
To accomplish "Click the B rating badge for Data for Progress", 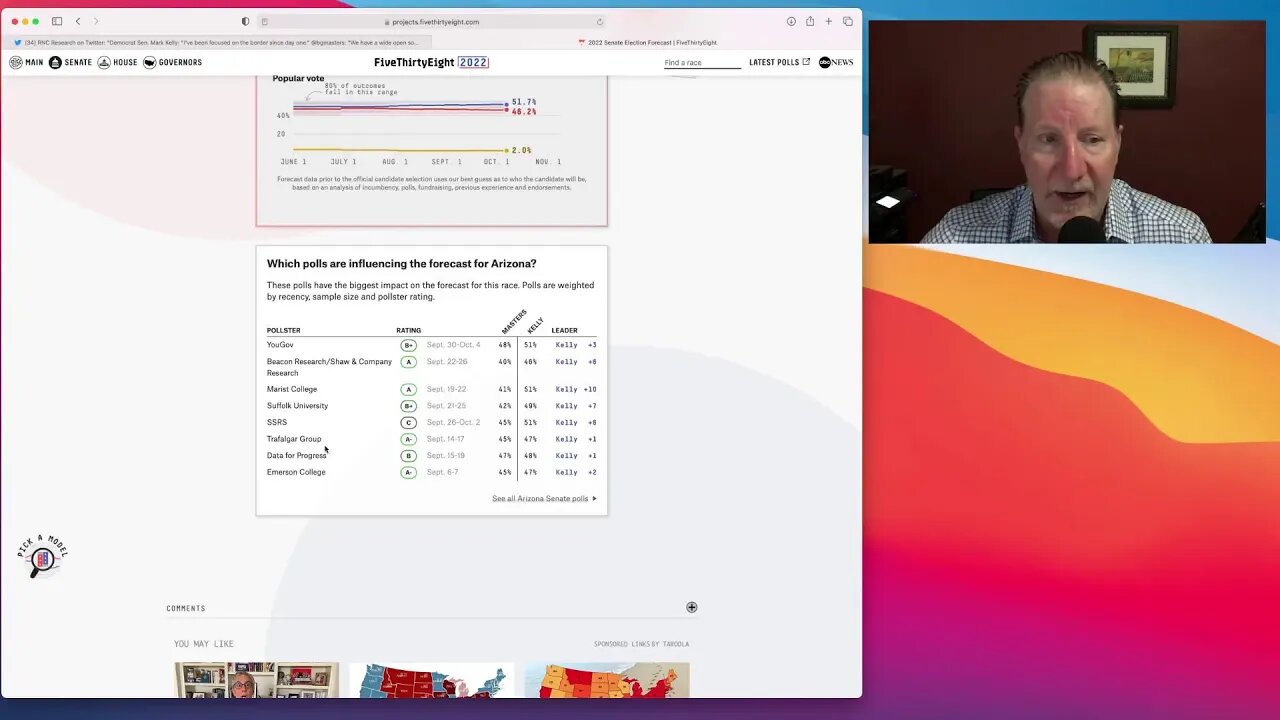I will (x=408, y=456).
